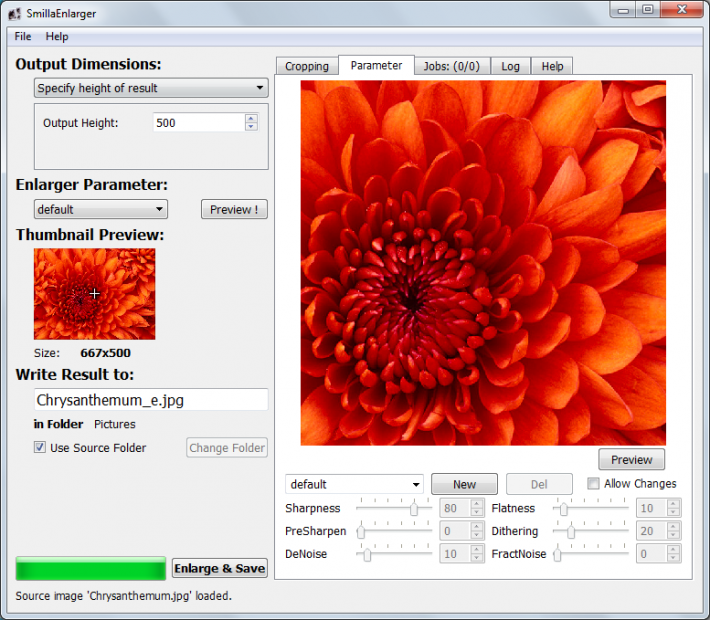
Task: Click the Dithering slider handle
Action: pos(571,531)
